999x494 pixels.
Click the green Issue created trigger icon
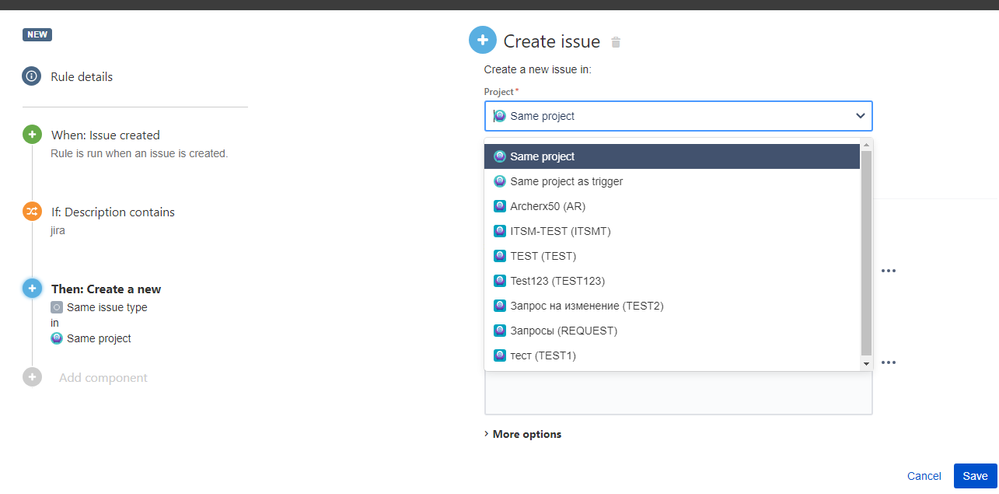coord(32,134)
